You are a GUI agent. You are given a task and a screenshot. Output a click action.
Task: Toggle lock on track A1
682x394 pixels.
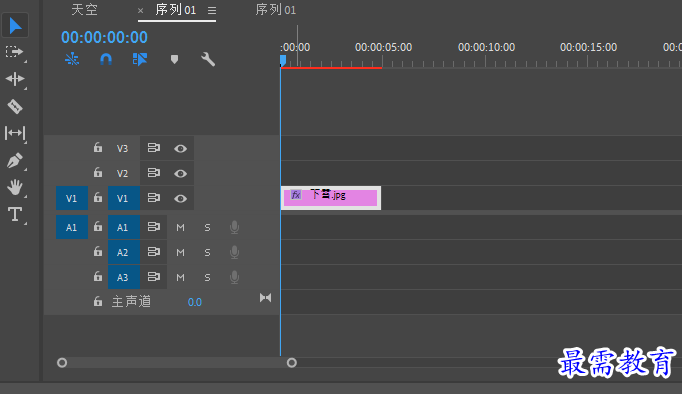tap(98, 227)
